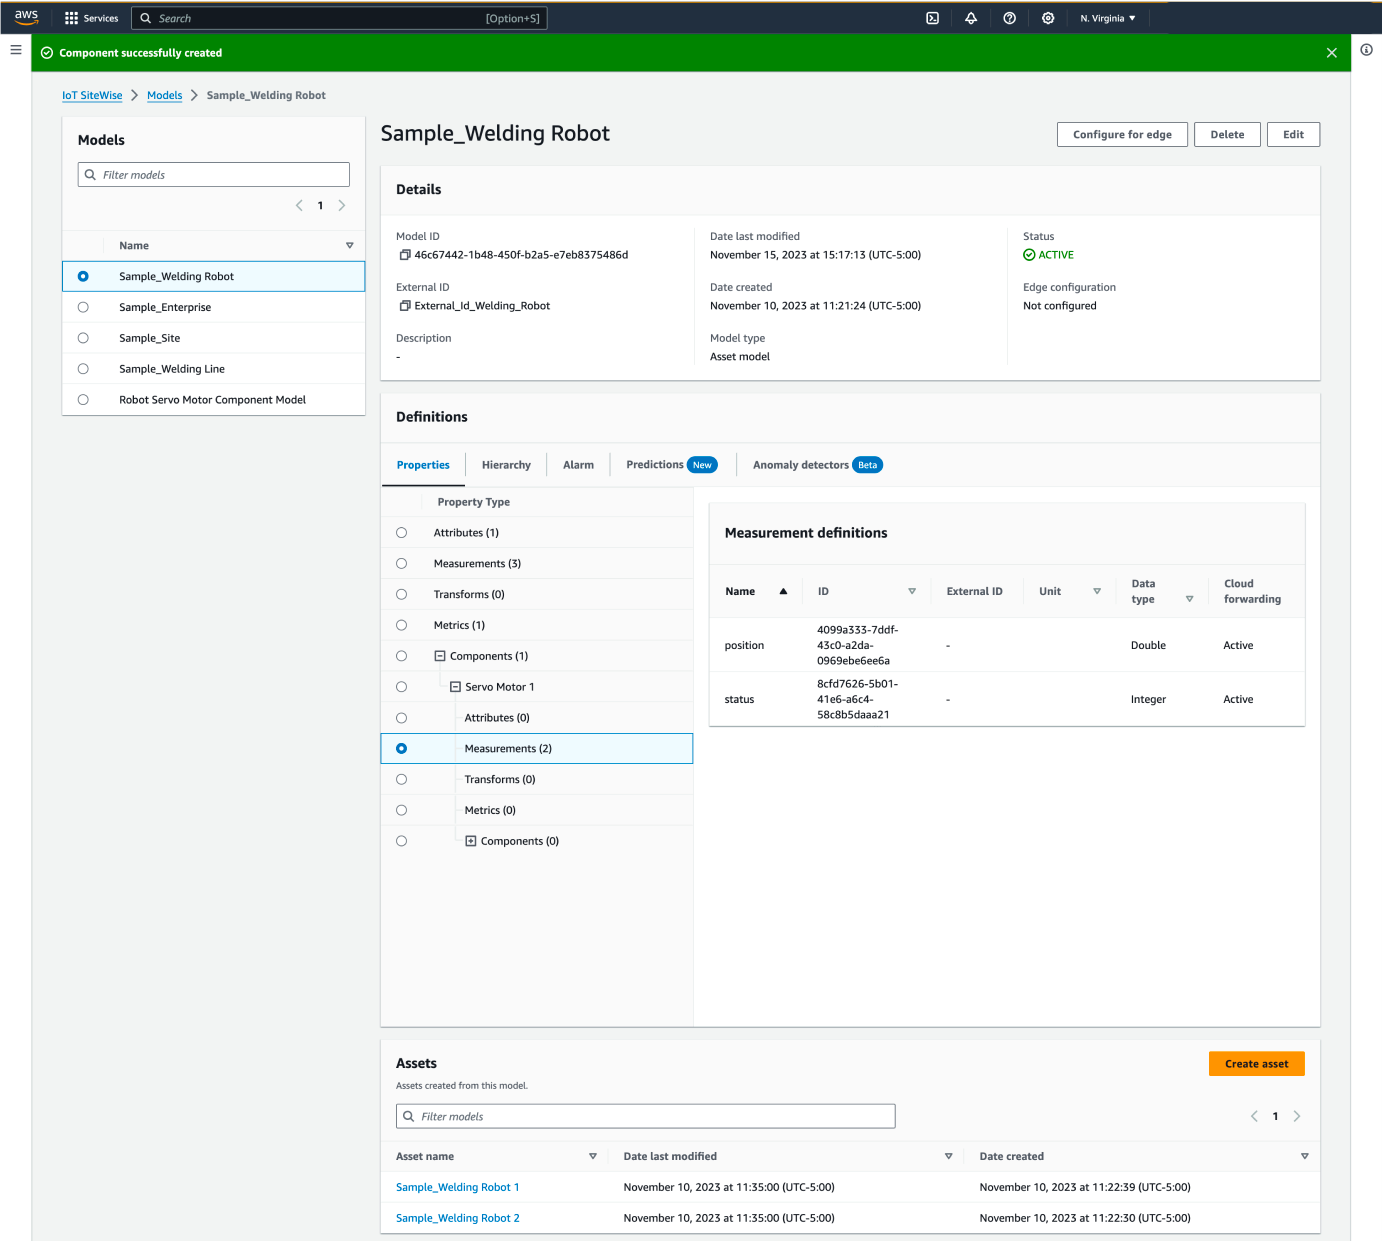The height and width of the screenshot is (1241, 1382).
Task: Select the Sample_Site model radio button
Action: [83, 338]
